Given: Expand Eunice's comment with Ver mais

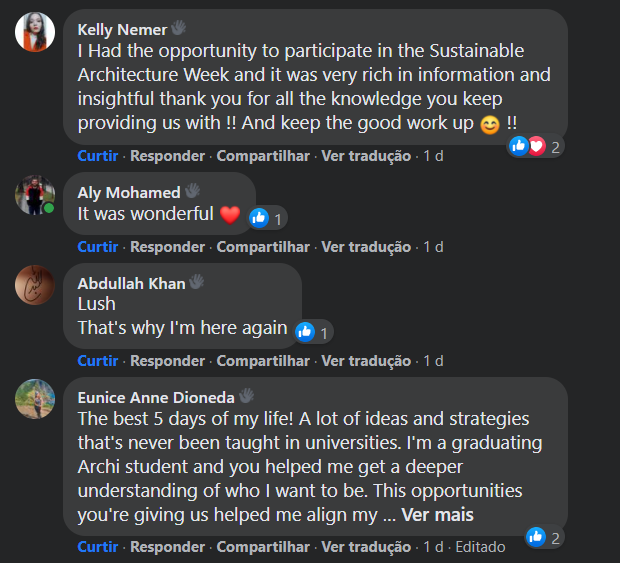Looking at the screenshot, I should pyautogui.click(x=437, y=515).
